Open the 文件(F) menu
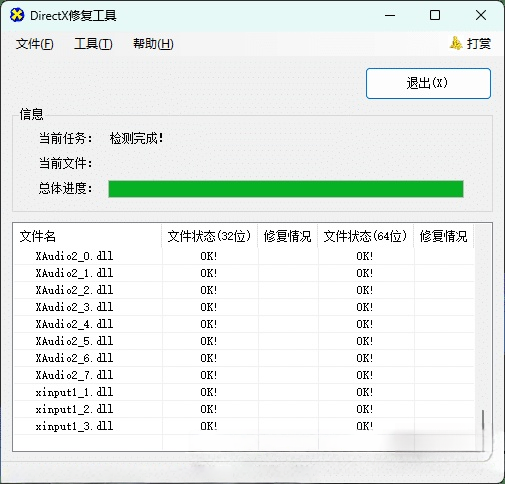505x484 pixels. pos(34,44)
